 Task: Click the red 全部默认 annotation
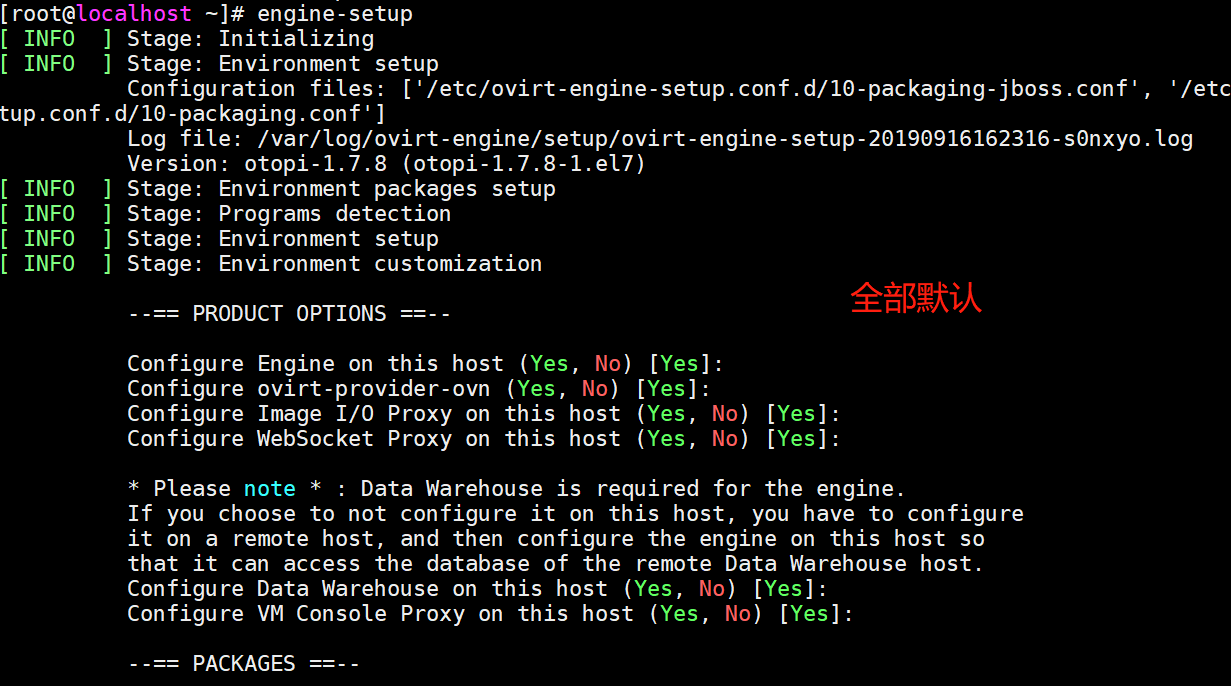coord(916,298)
